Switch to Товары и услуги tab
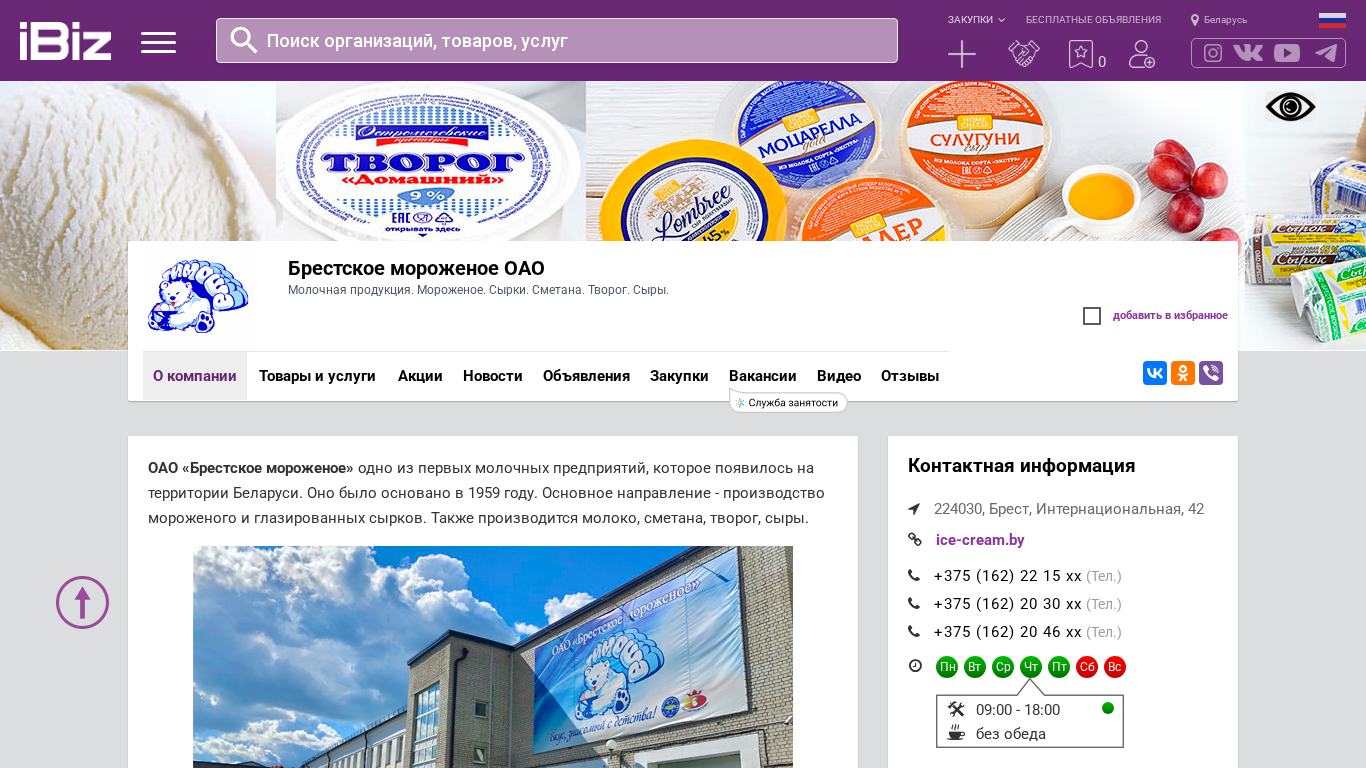The width and height of the screenshot is (1366, 768). [317, 376]
